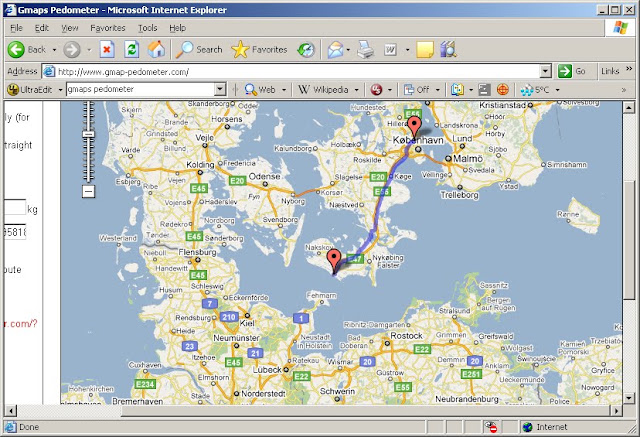640x437 pixels.
Task: Click the map zoom slider handle
Action: [89, 134]
